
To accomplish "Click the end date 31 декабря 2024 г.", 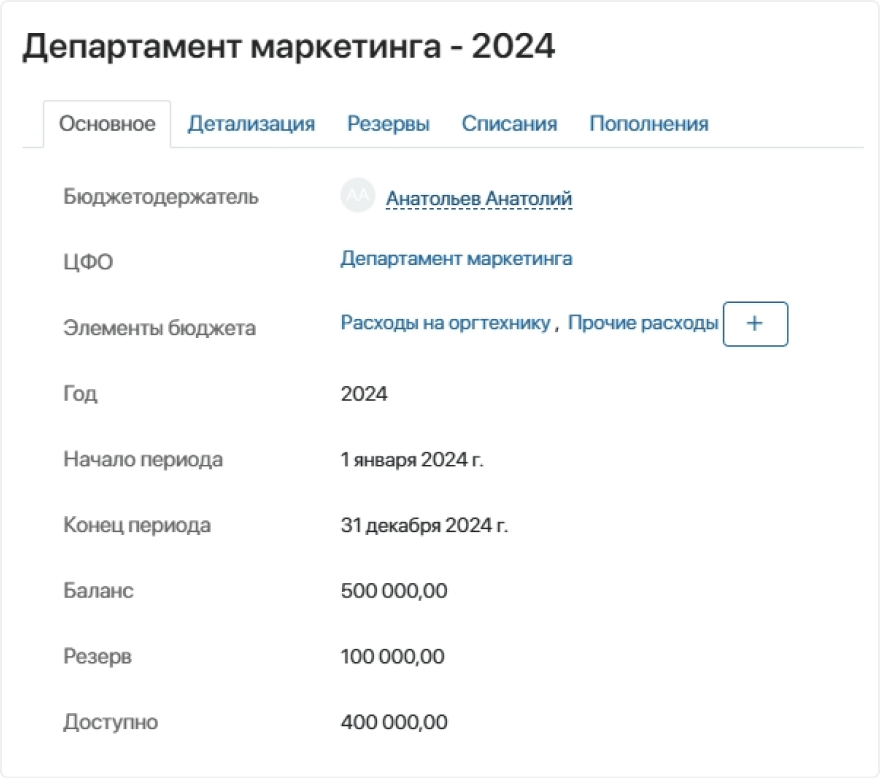I will tap(424, 525).
